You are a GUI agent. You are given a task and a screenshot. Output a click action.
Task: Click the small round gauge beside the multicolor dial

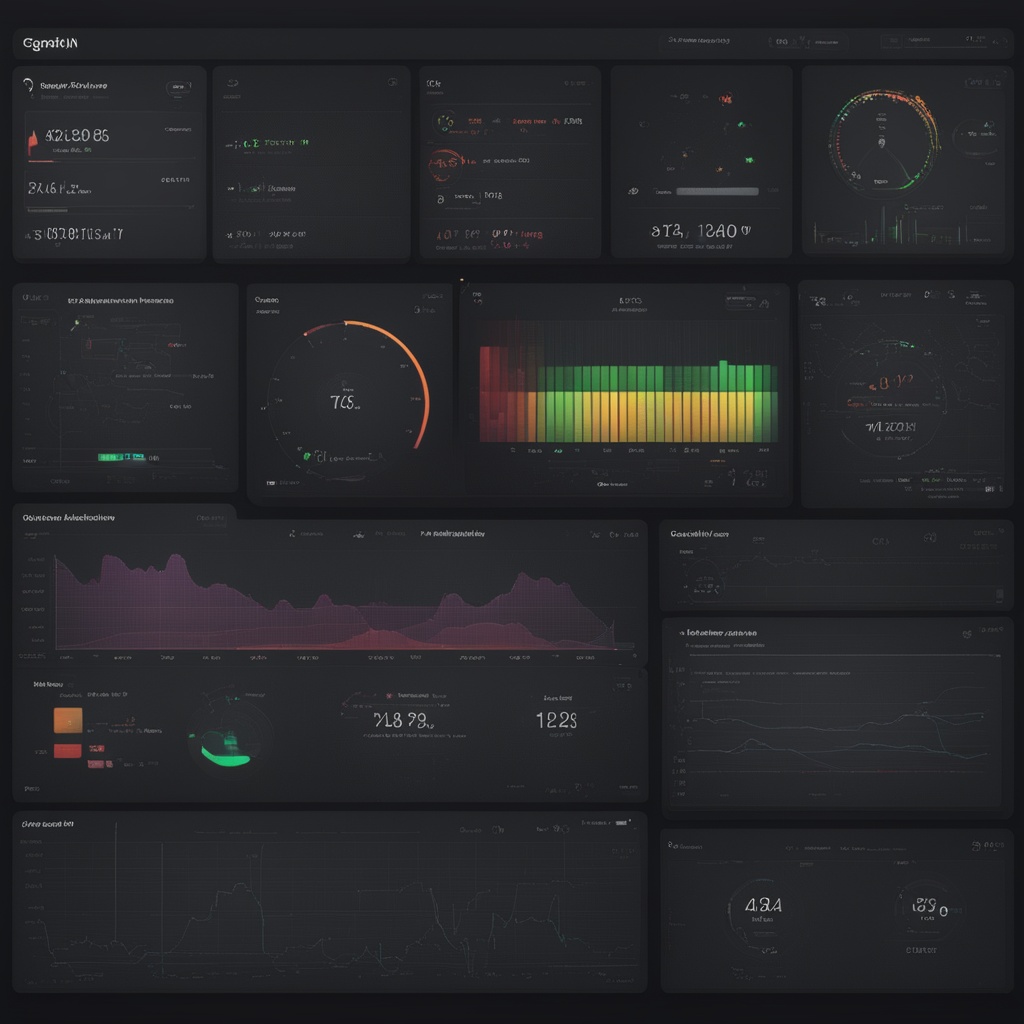(x=975, y=136)
